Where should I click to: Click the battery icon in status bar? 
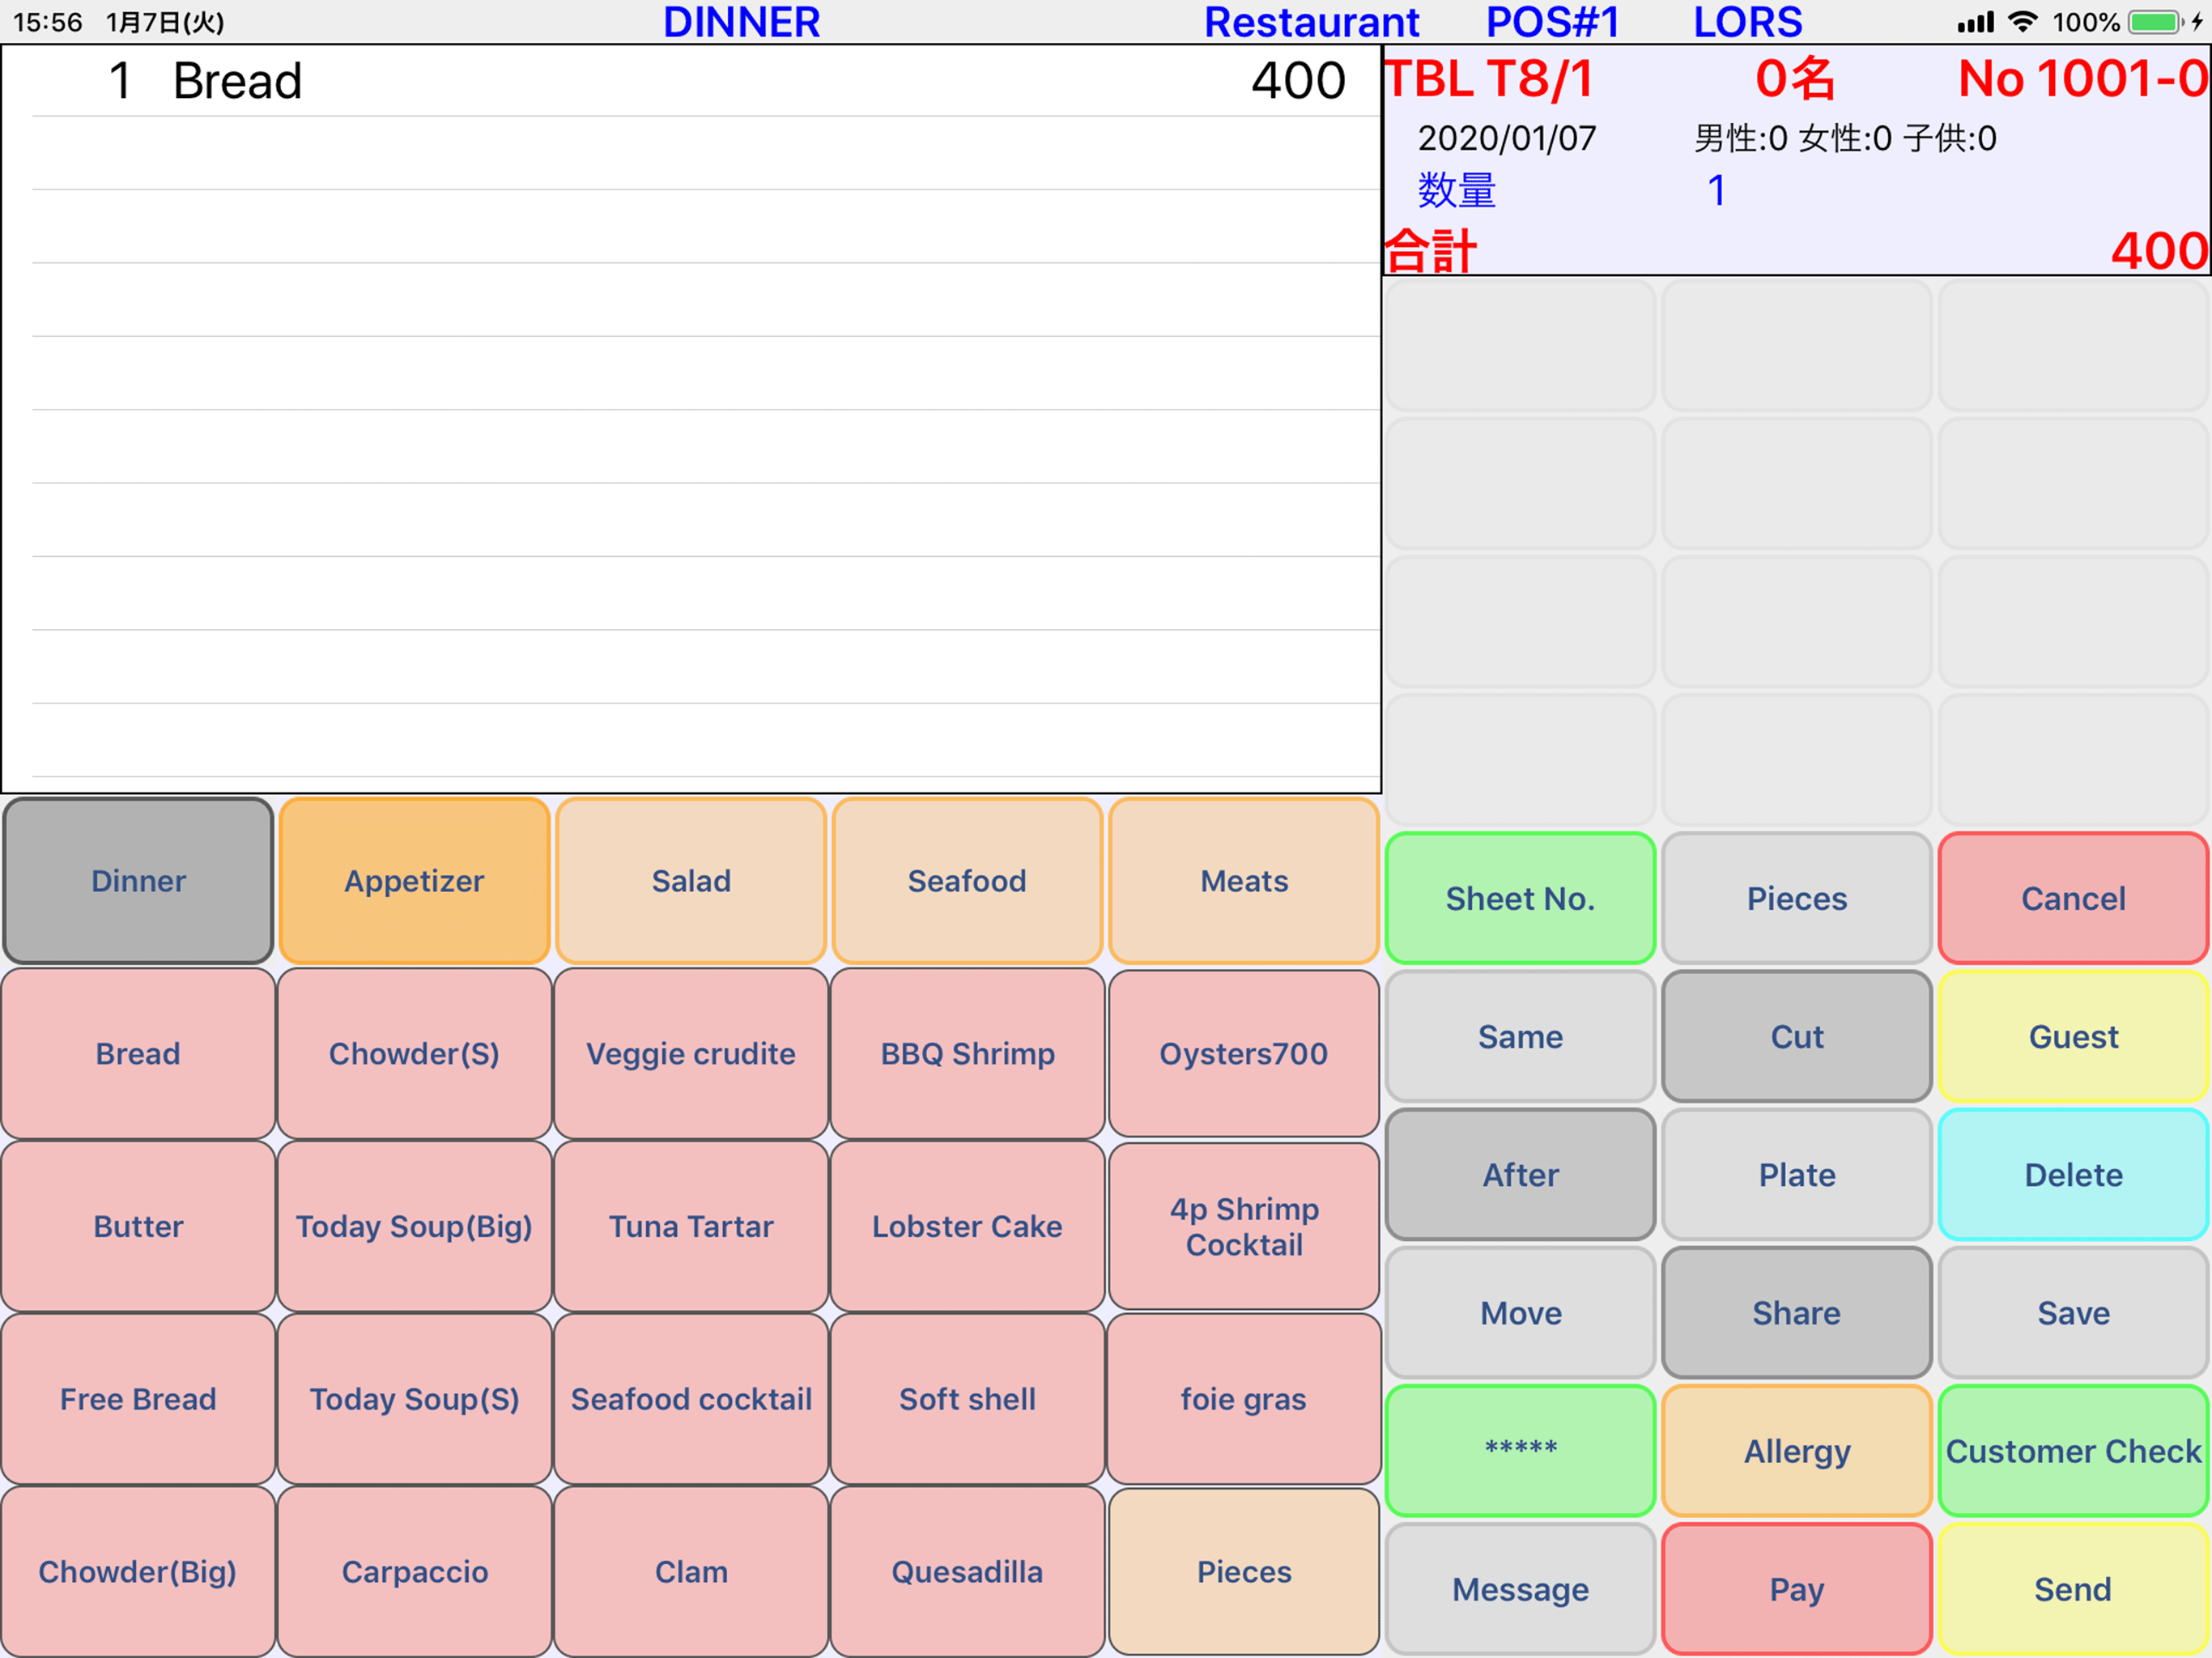(x=2155, y=22)
